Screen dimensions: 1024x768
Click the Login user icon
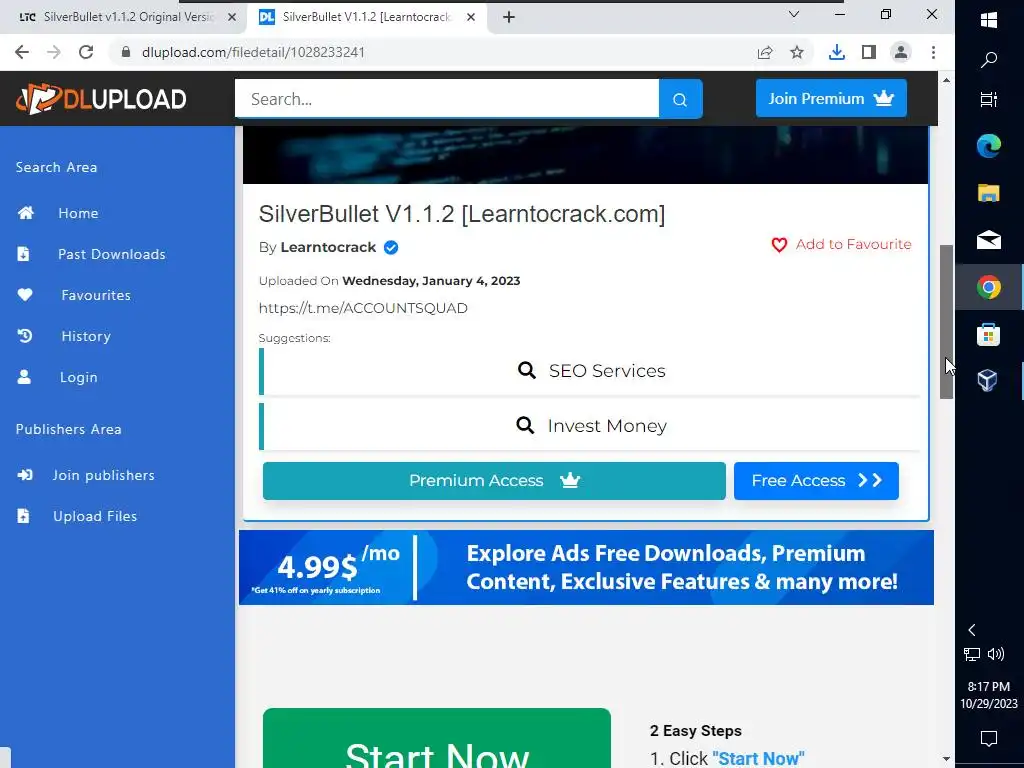coord(24,377)
